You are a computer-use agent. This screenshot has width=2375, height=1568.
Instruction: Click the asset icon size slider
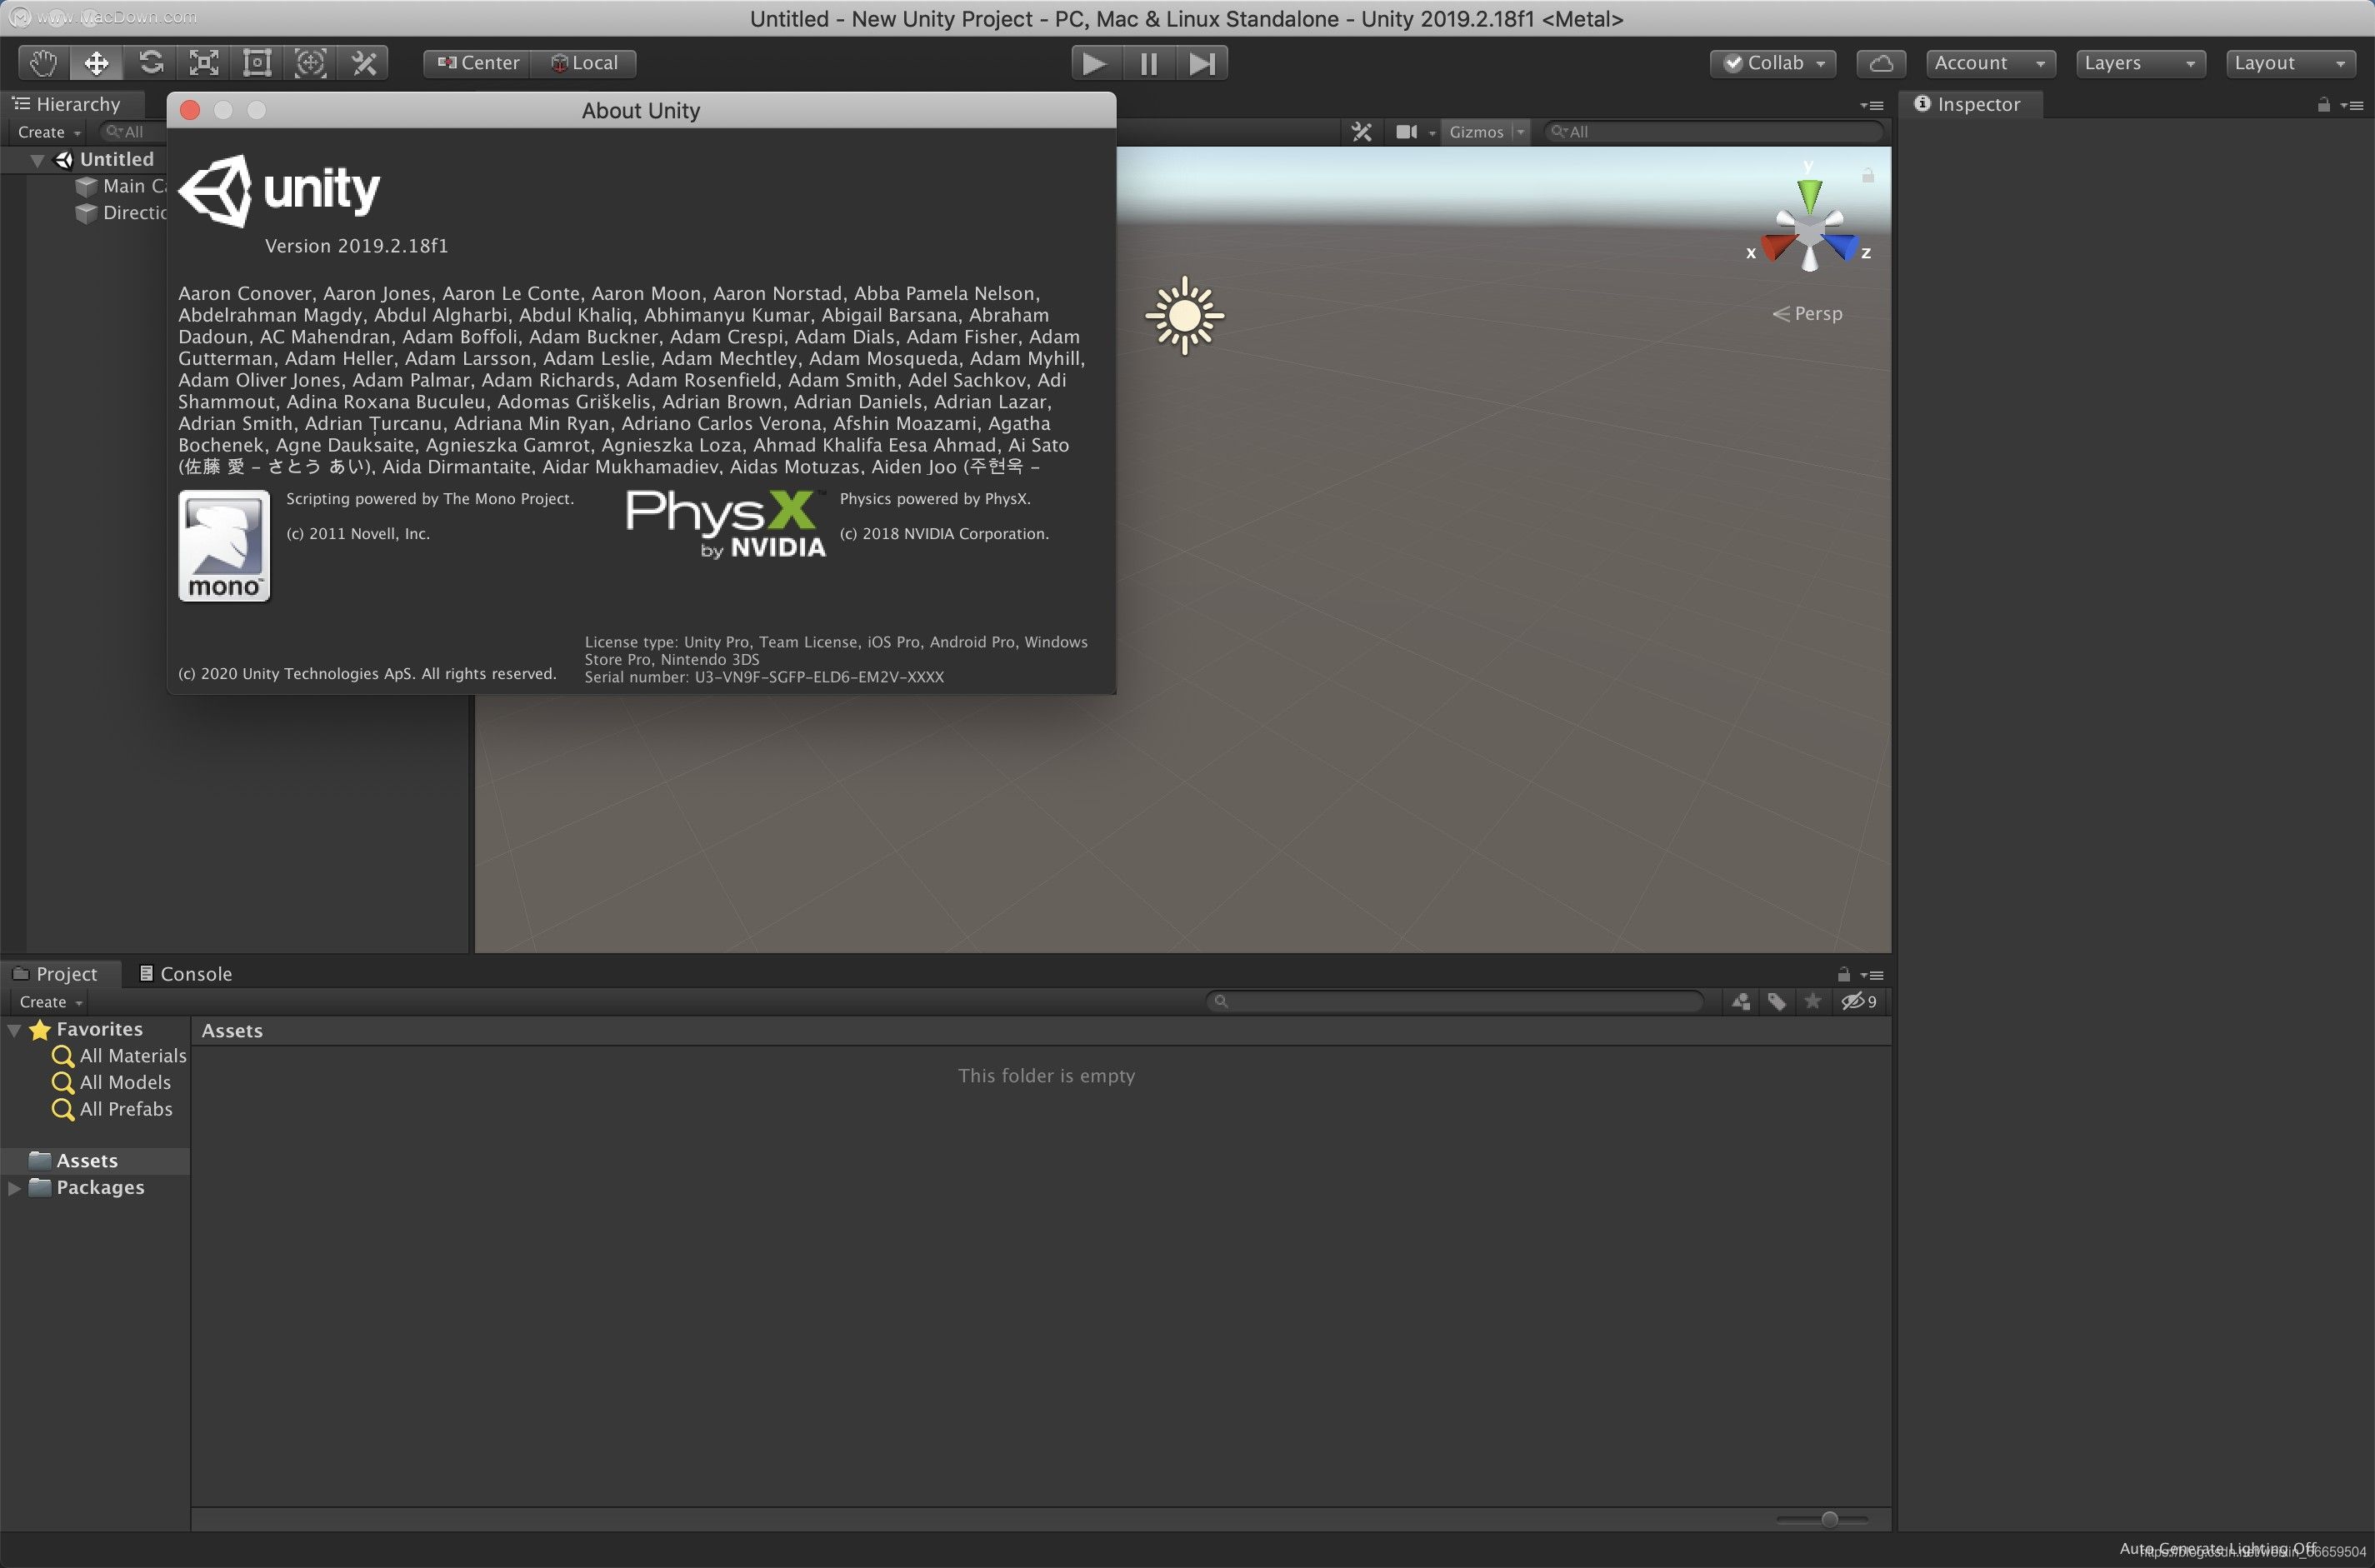click(1828, 1519)
